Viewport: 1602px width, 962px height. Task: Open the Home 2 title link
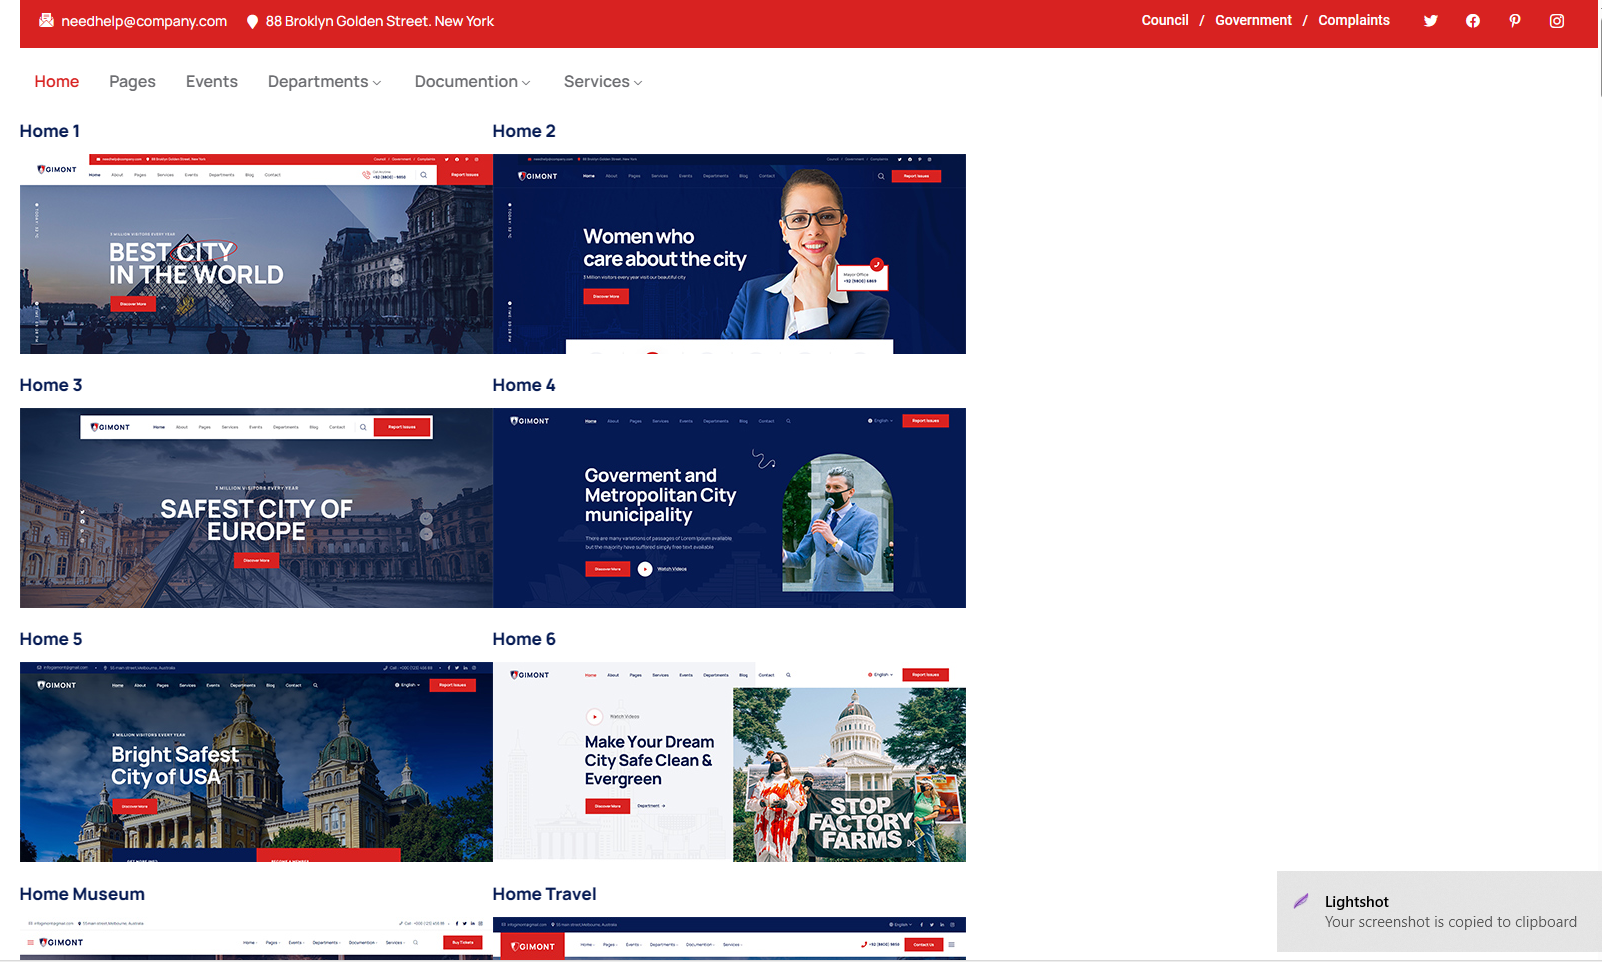pos(524,131)
